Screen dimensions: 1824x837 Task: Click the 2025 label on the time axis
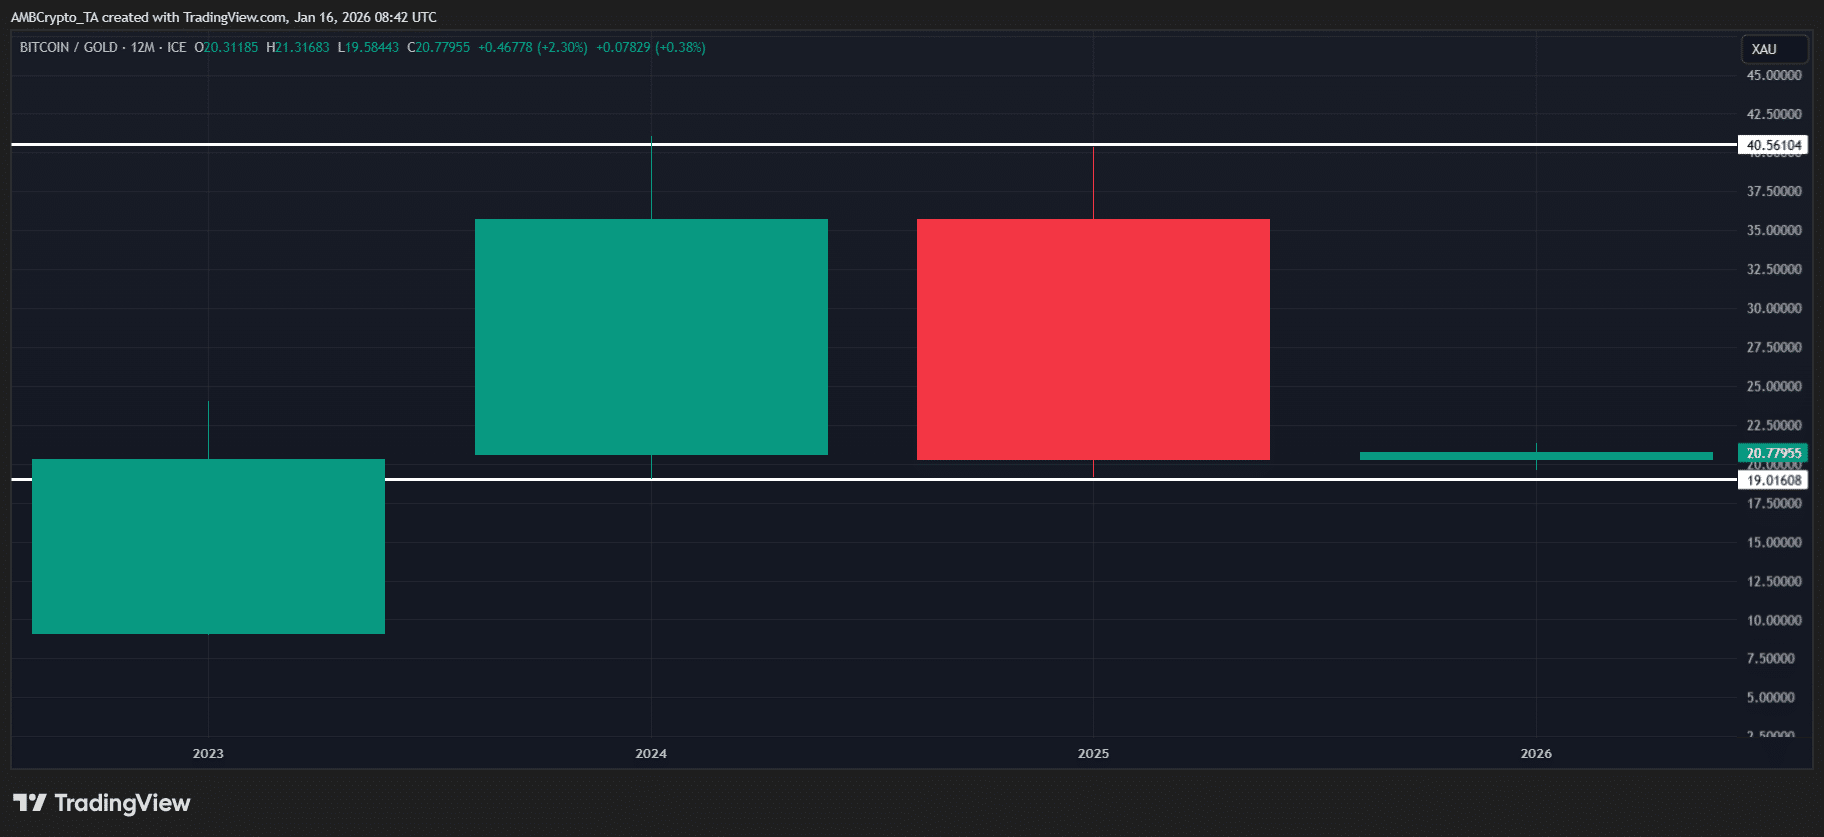click(1093, 753)
